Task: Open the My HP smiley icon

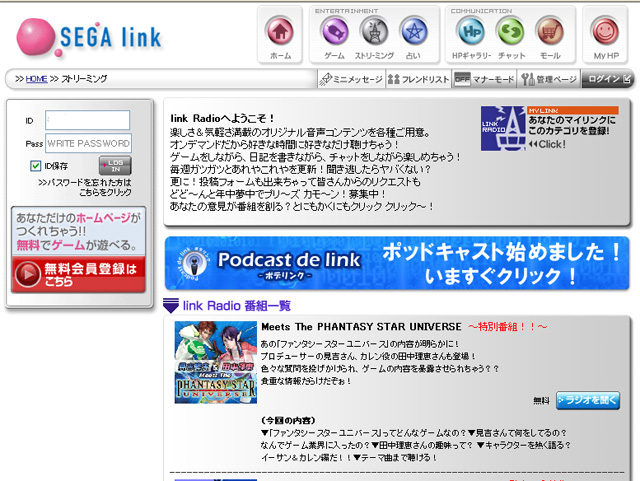Action: pyautogui.click(x=605, y=31)
